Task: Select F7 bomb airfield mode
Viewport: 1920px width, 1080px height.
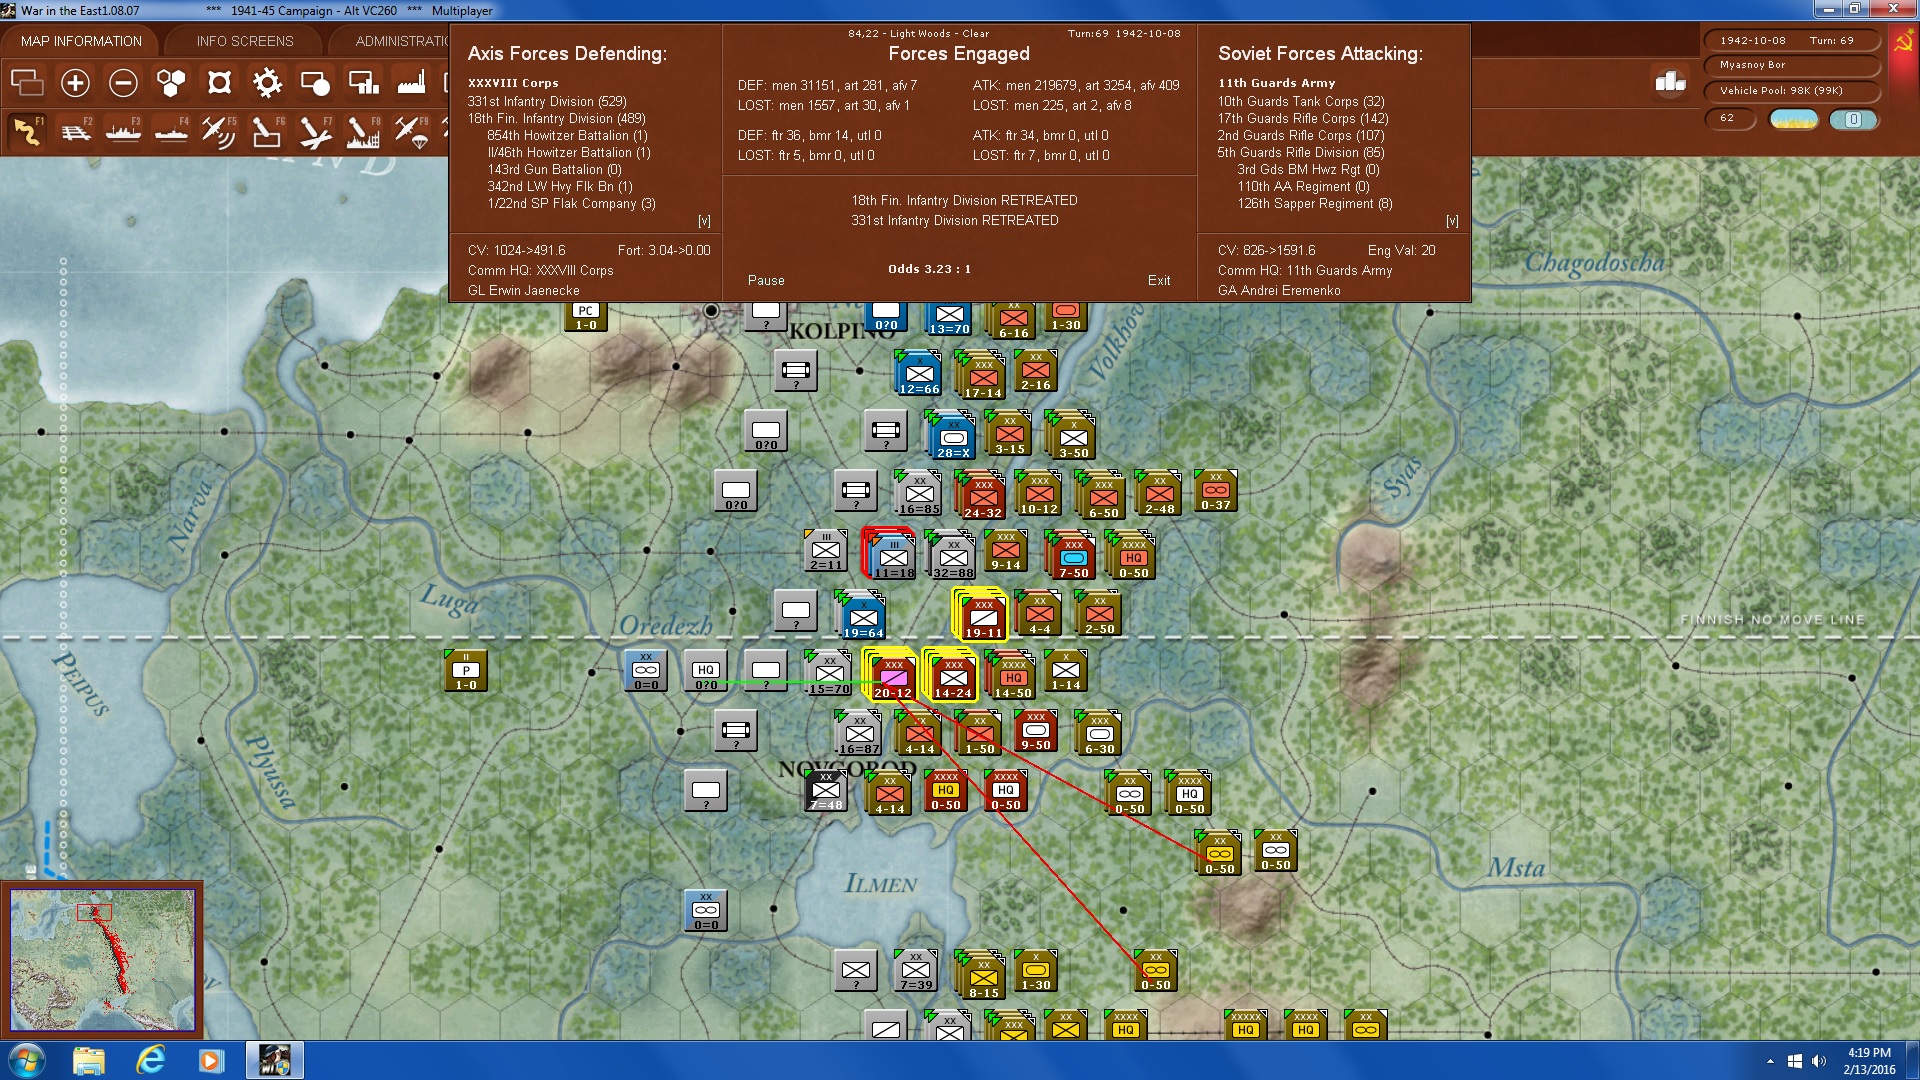Action: click(315, 131)
